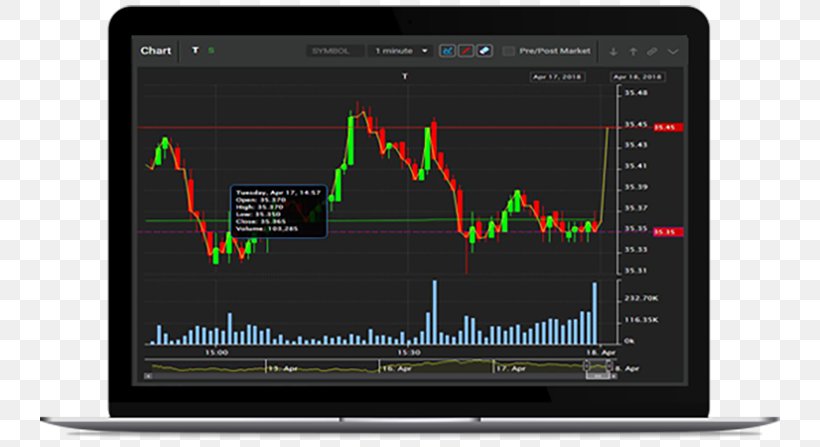
Task: Click the 35.37 price axis label
Action: click(636, 208)
